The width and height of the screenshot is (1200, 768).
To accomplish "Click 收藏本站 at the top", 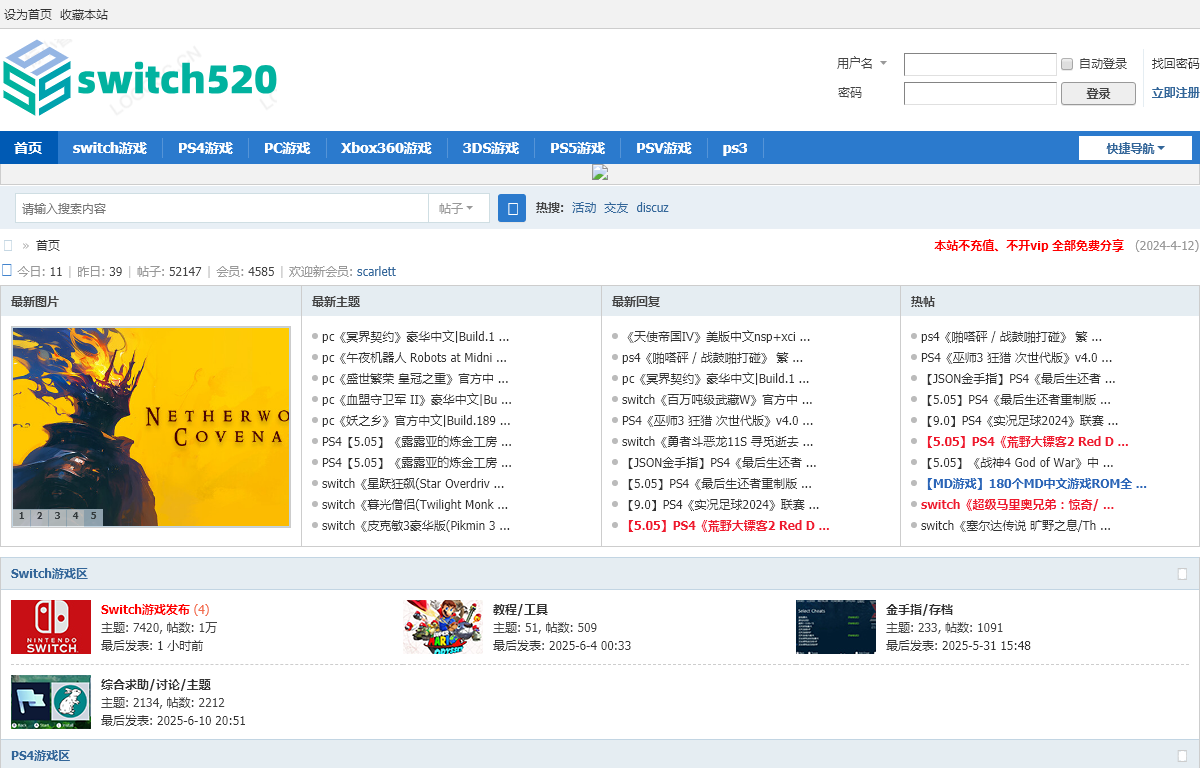I will click(x=84, y=15).
